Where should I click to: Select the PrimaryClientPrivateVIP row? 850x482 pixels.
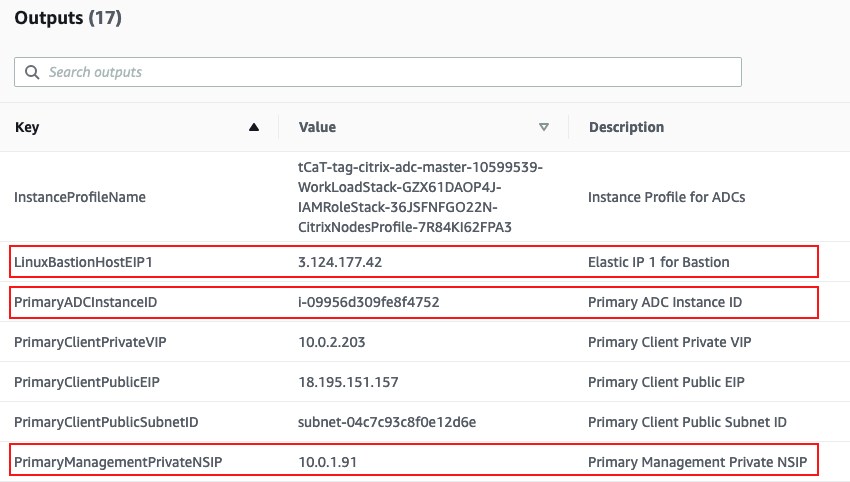click(425, 342)
